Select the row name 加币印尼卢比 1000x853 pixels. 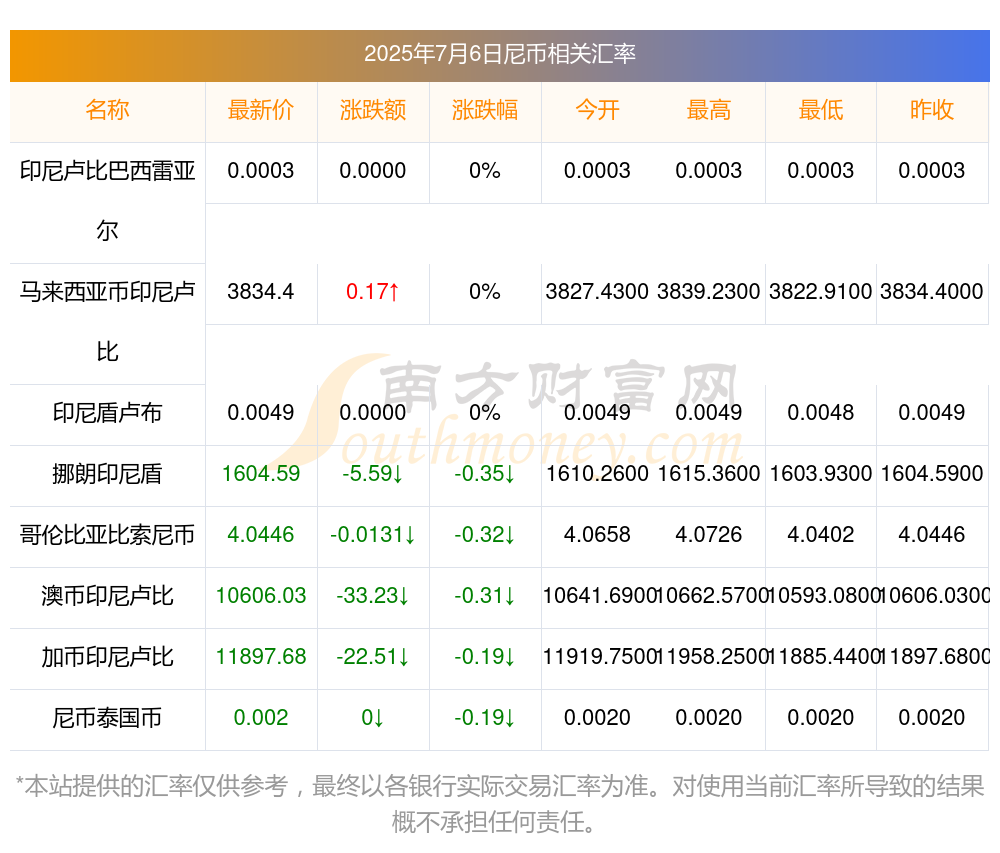[x=107, y=657]
